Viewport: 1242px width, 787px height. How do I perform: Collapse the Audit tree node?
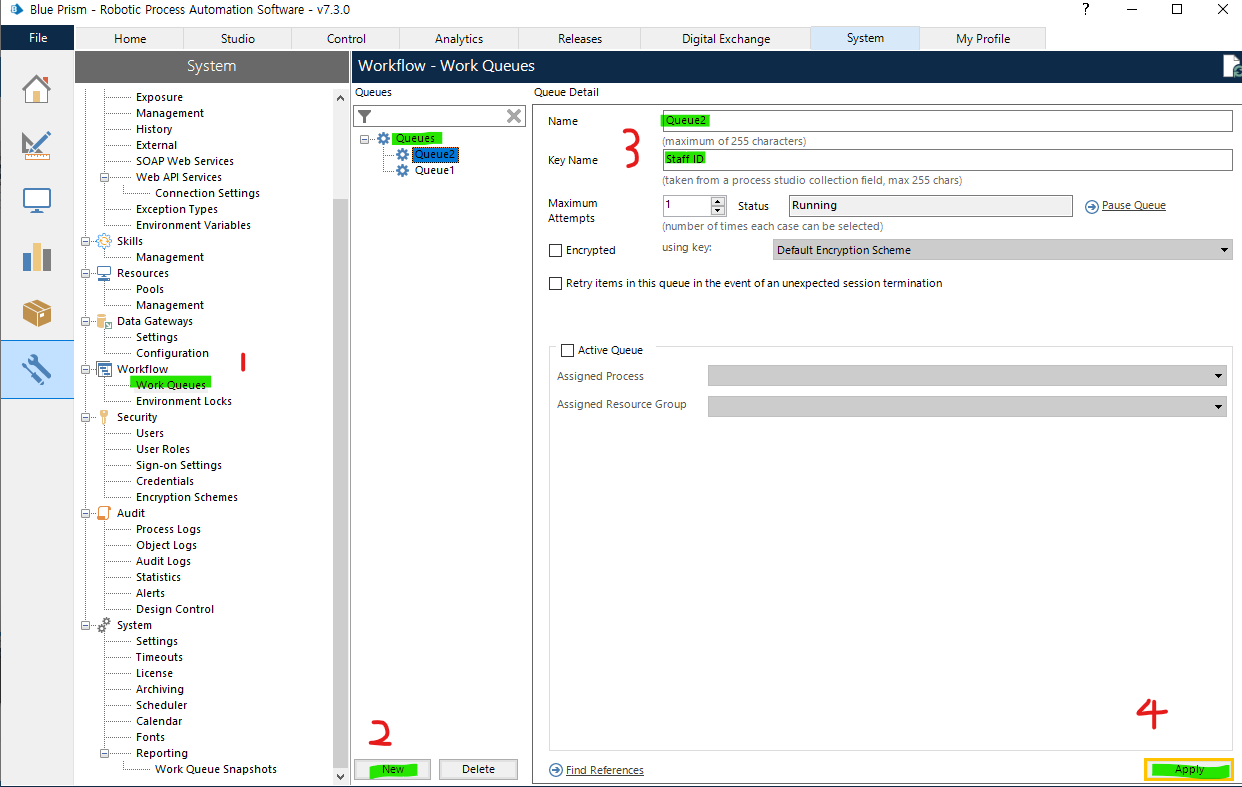coord(85,513)
